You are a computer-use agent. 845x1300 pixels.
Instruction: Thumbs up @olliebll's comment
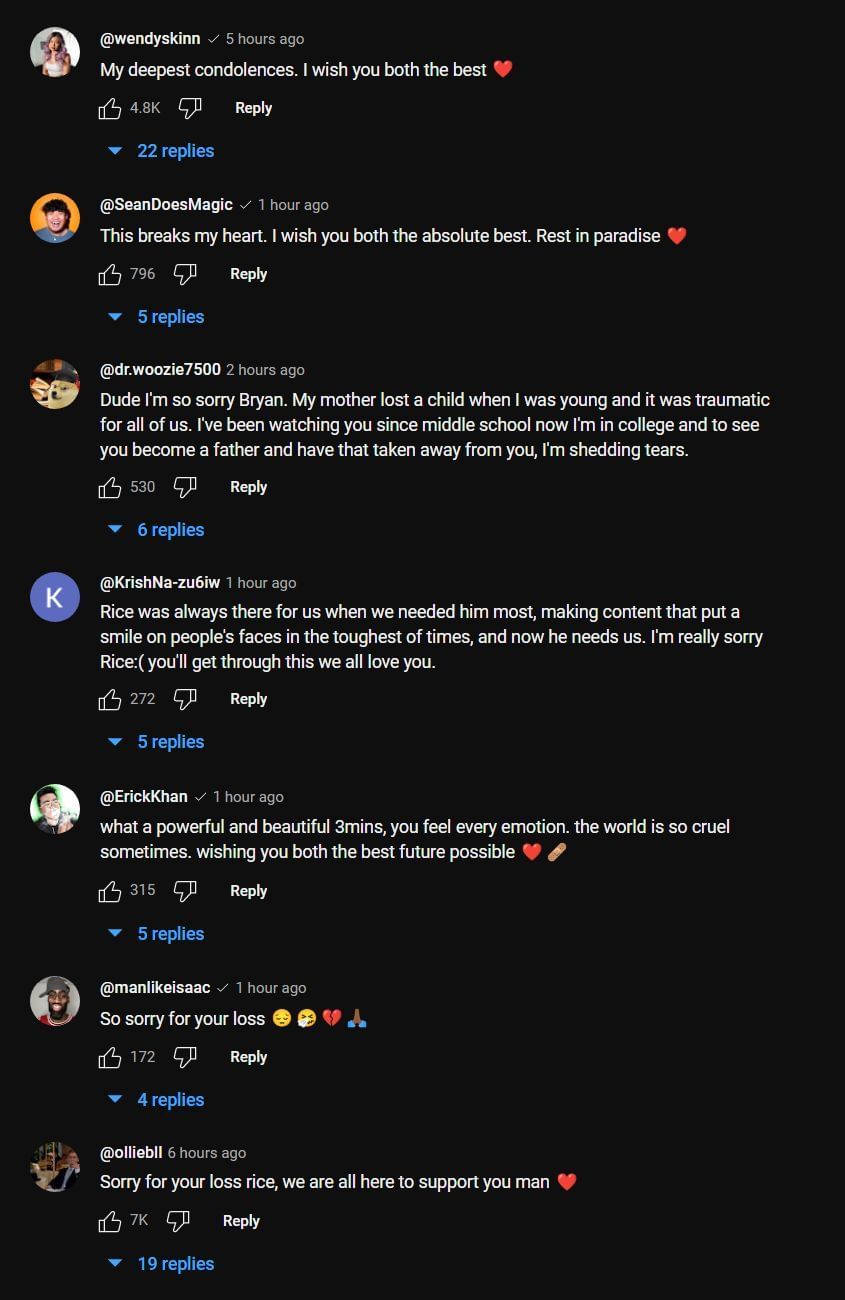tap(110, 1221)
